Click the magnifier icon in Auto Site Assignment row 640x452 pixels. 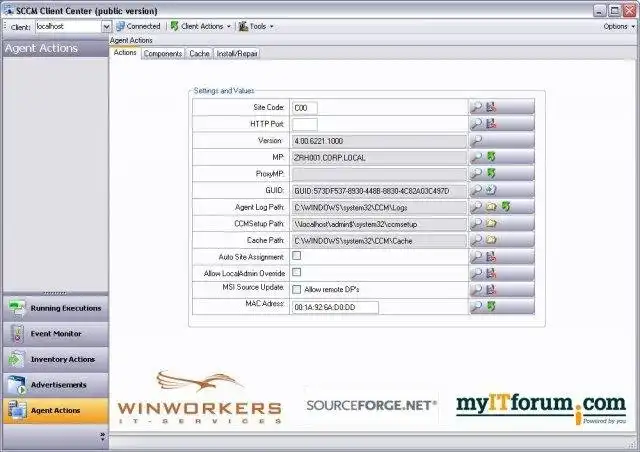pos(476,257)
